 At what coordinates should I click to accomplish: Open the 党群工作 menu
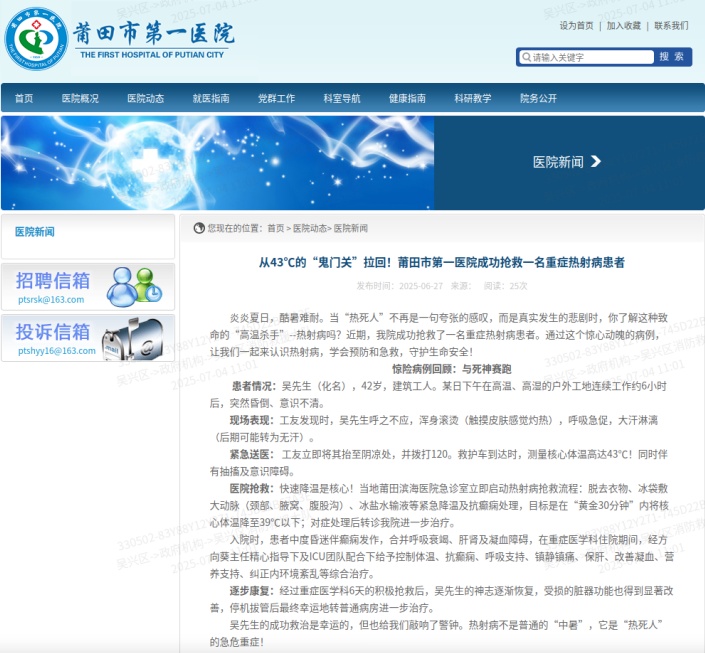point(277,98)
